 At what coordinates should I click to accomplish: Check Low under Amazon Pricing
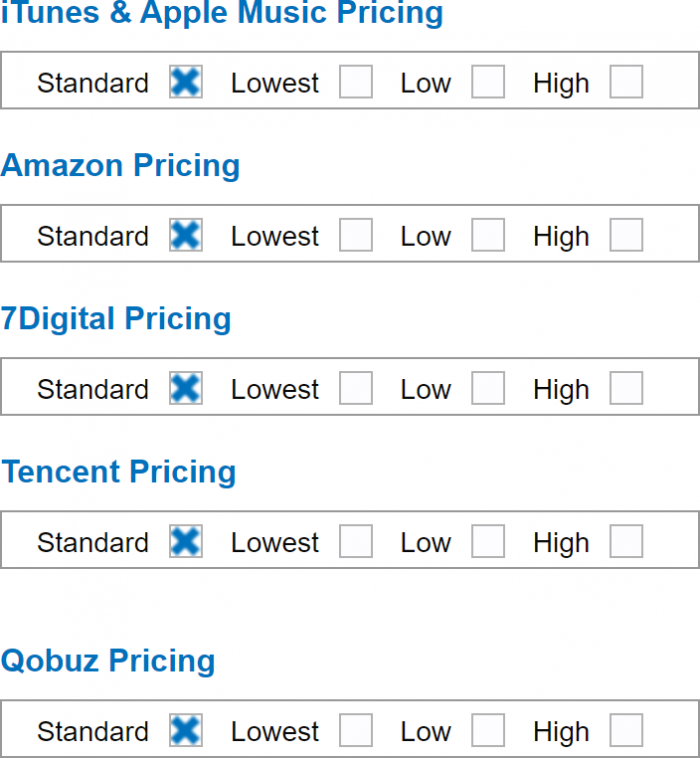point(488,235)
